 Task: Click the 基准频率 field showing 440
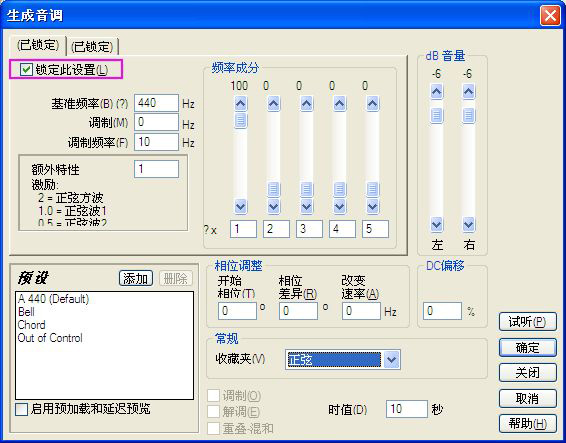coord(156,103)
